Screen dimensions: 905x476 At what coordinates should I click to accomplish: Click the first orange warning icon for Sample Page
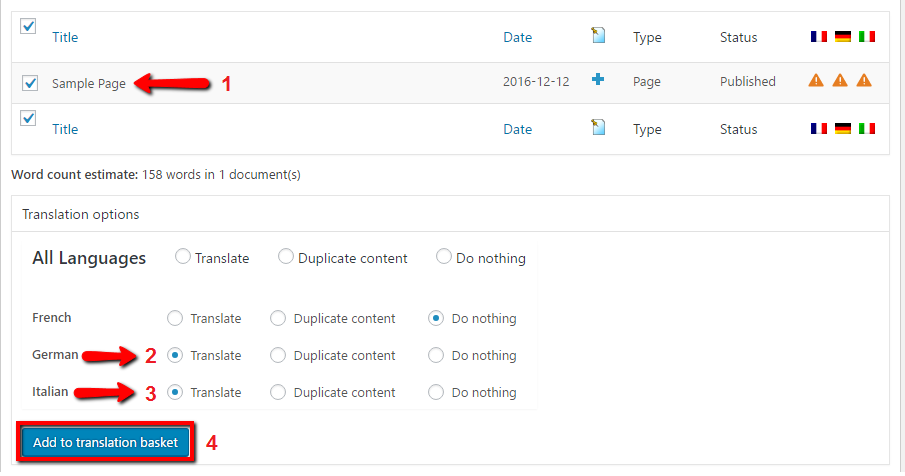click(x=816, y=80)
